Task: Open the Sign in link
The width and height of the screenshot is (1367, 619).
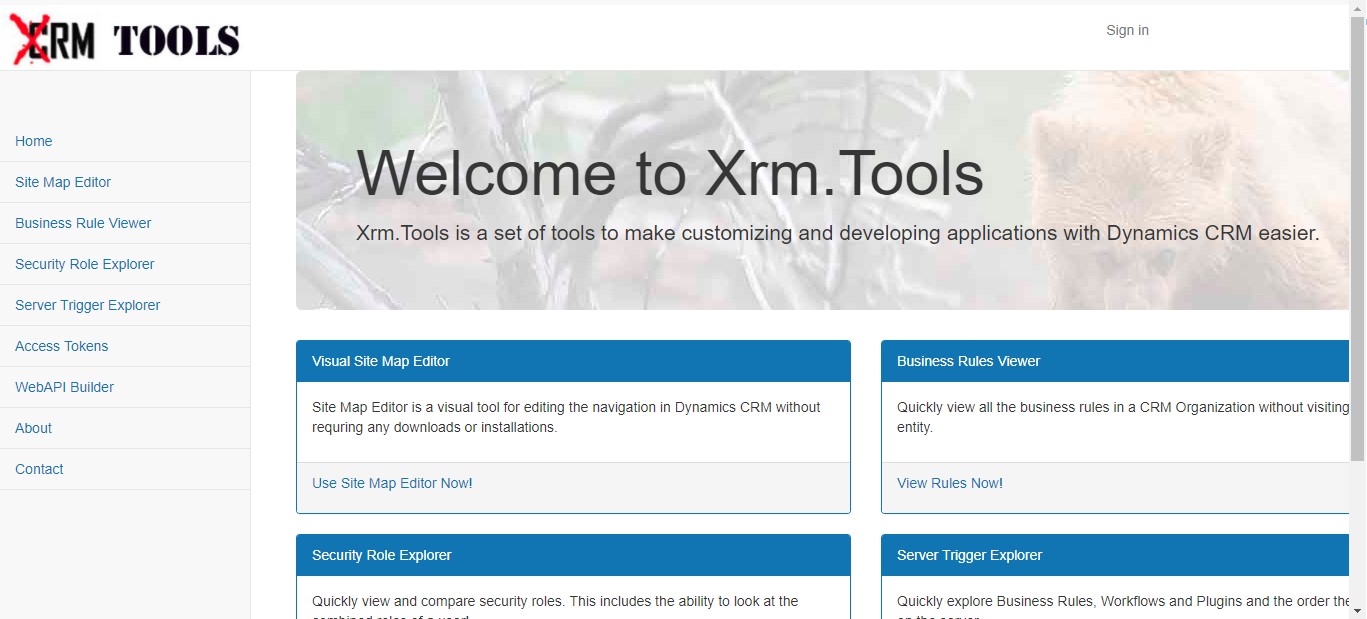Action: tap(1127, 30)
